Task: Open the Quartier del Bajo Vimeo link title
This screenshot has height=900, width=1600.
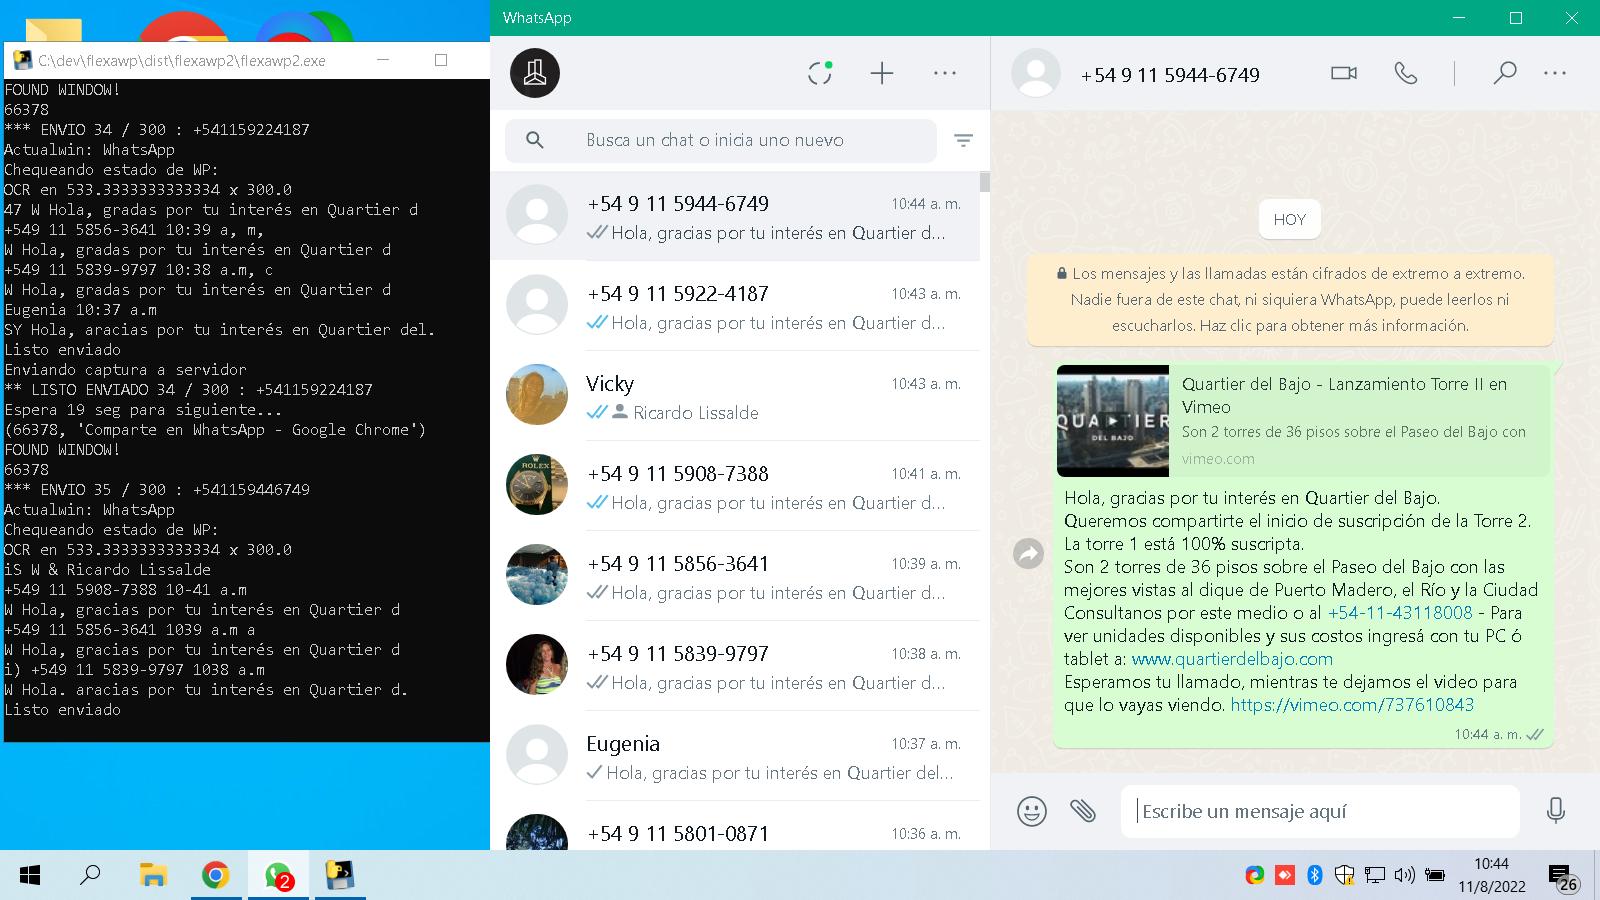Action: point(1344,395)
